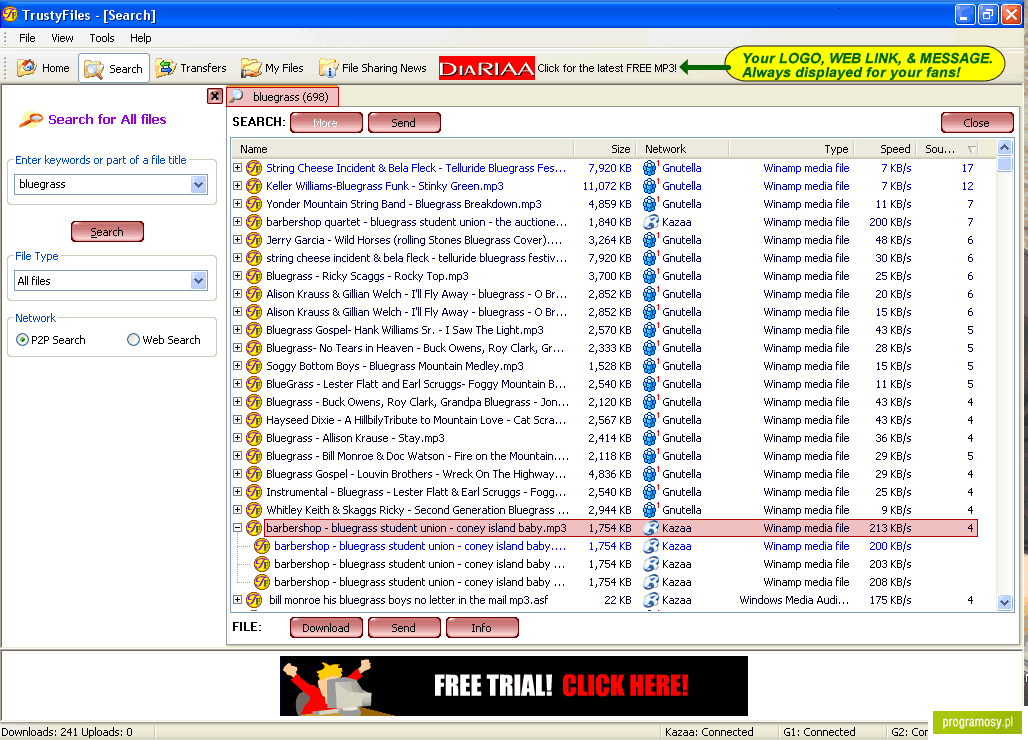
Task: Expand Soggy Bottom Boys row
Action: point(237,366)
